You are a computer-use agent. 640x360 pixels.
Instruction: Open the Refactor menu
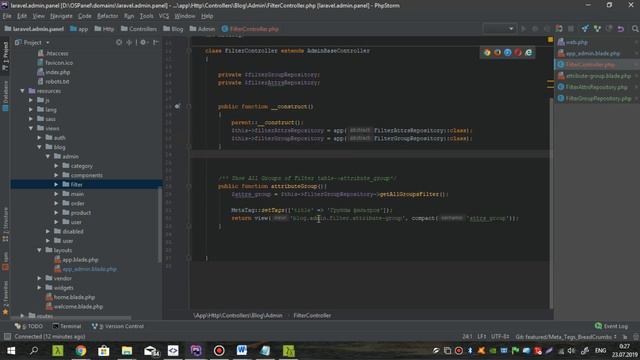coord(107,16)
